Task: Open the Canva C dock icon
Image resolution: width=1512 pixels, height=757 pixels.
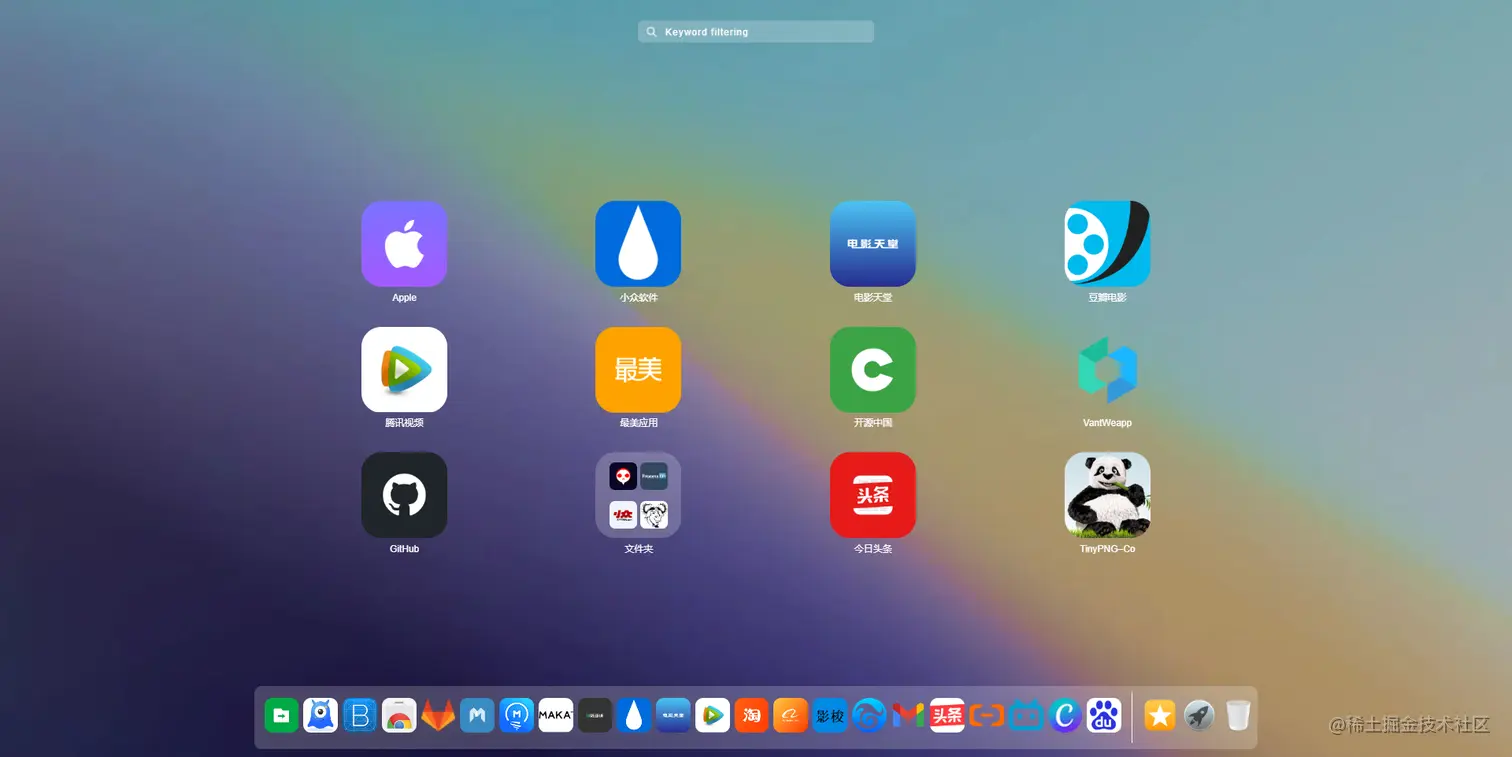Action: [x=1064, y=715]
